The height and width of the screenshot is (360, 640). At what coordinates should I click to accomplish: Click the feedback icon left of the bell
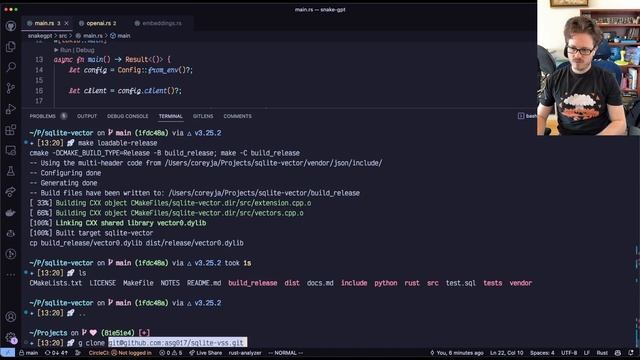pos(618,353)
